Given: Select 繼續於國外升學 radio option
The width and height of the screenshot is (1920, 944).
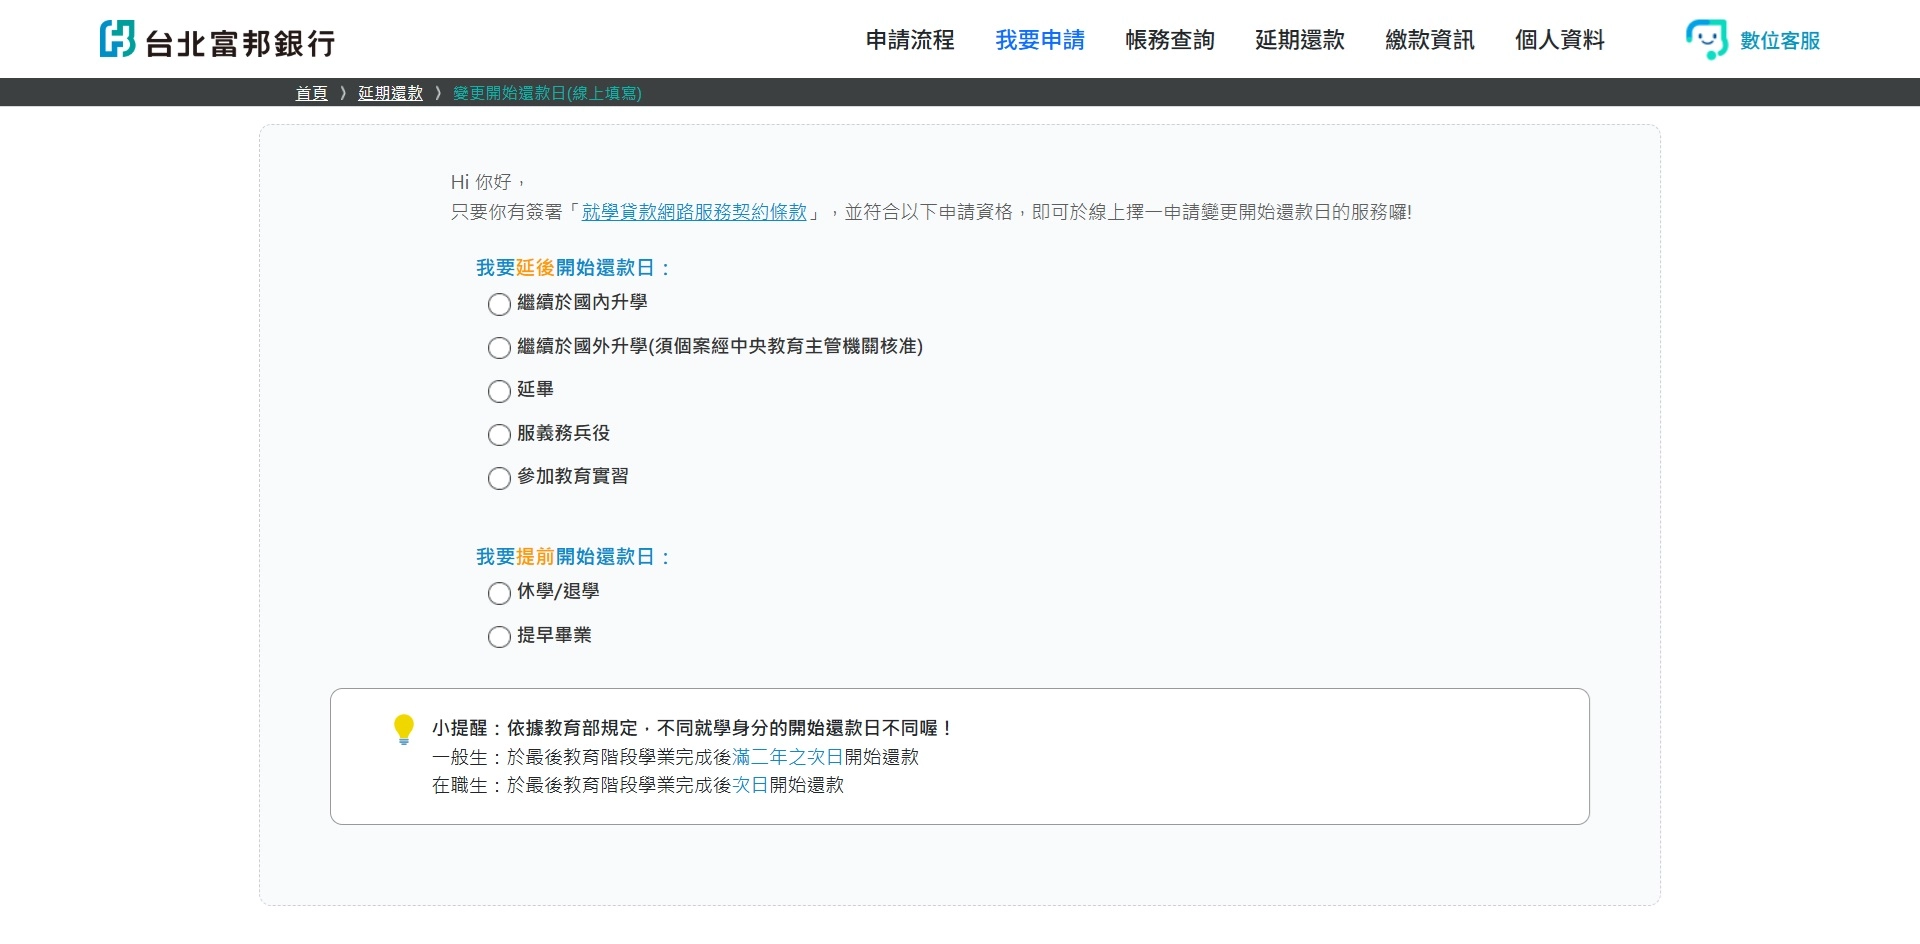Looking at the screenshot, I should click(x=499, y=348).
